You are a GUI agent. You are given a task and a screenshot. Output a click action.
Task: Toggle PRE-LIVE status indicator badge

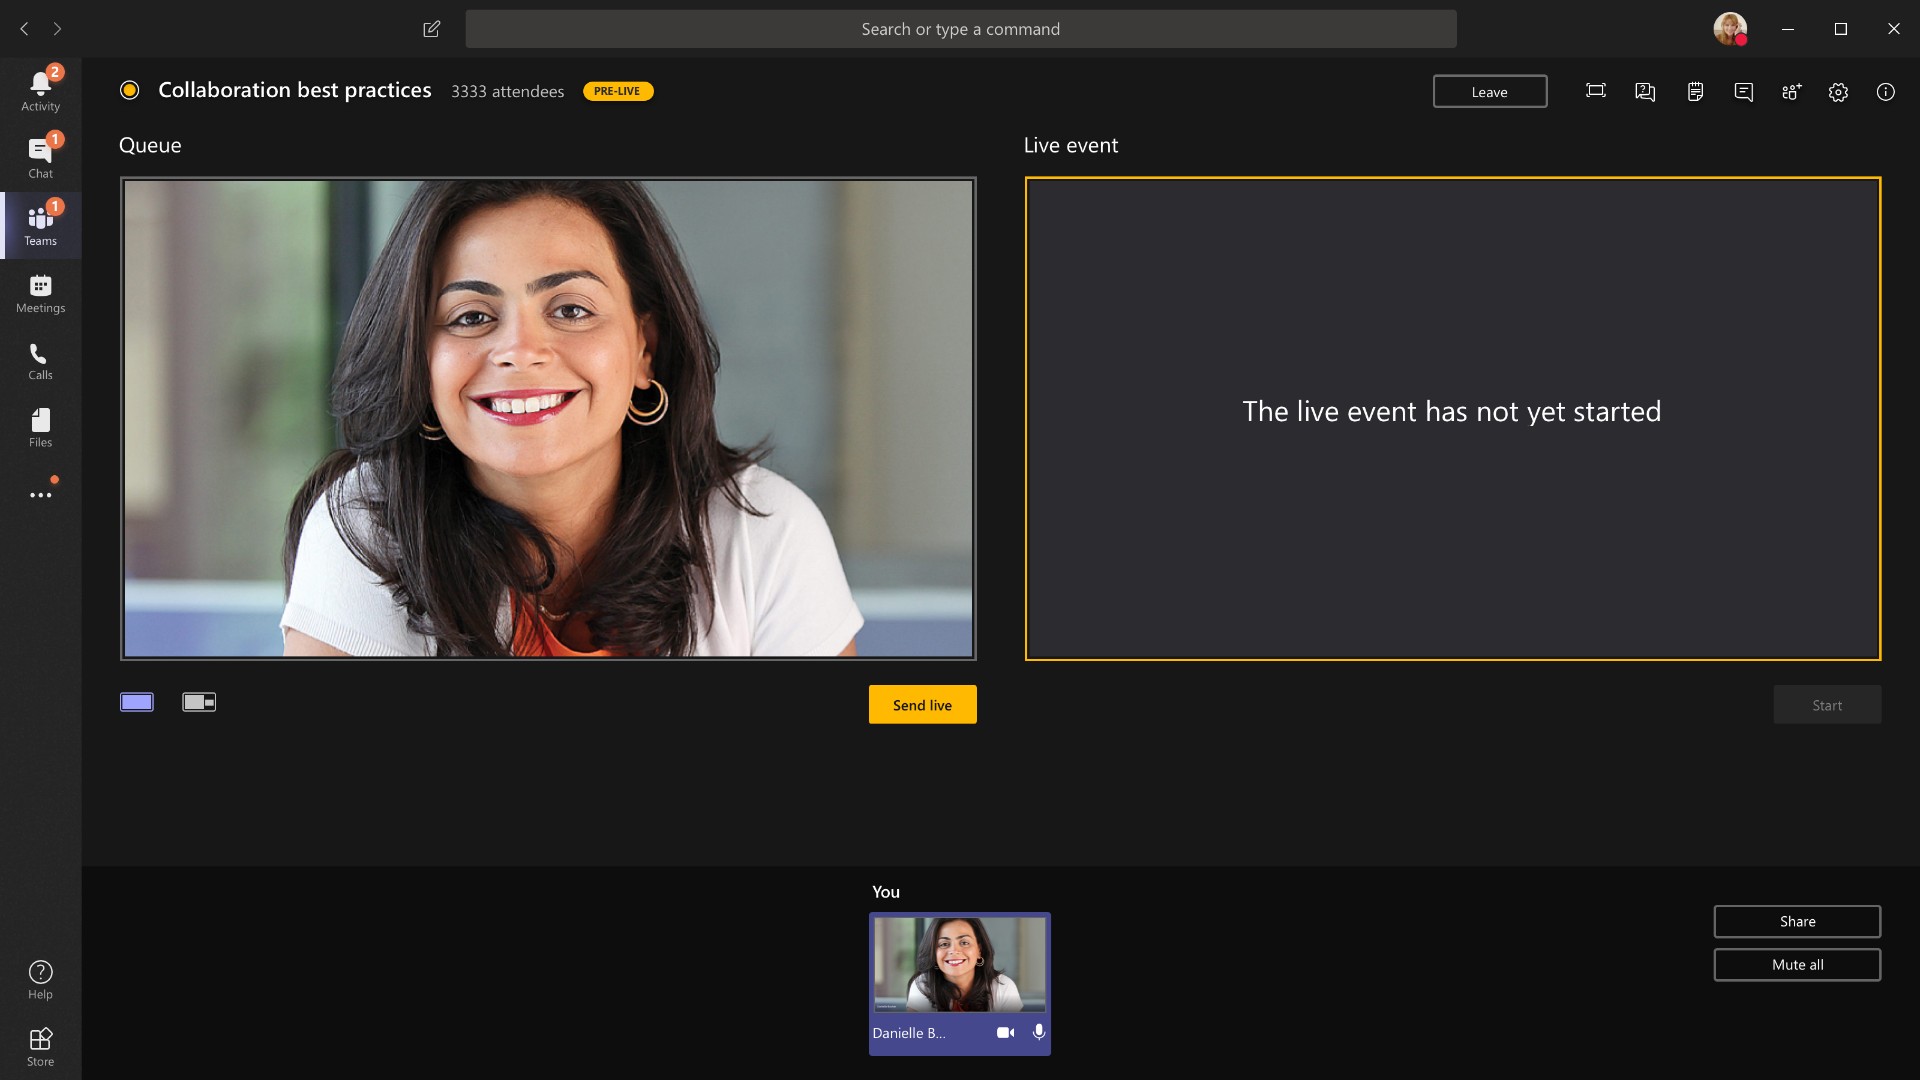617,91
